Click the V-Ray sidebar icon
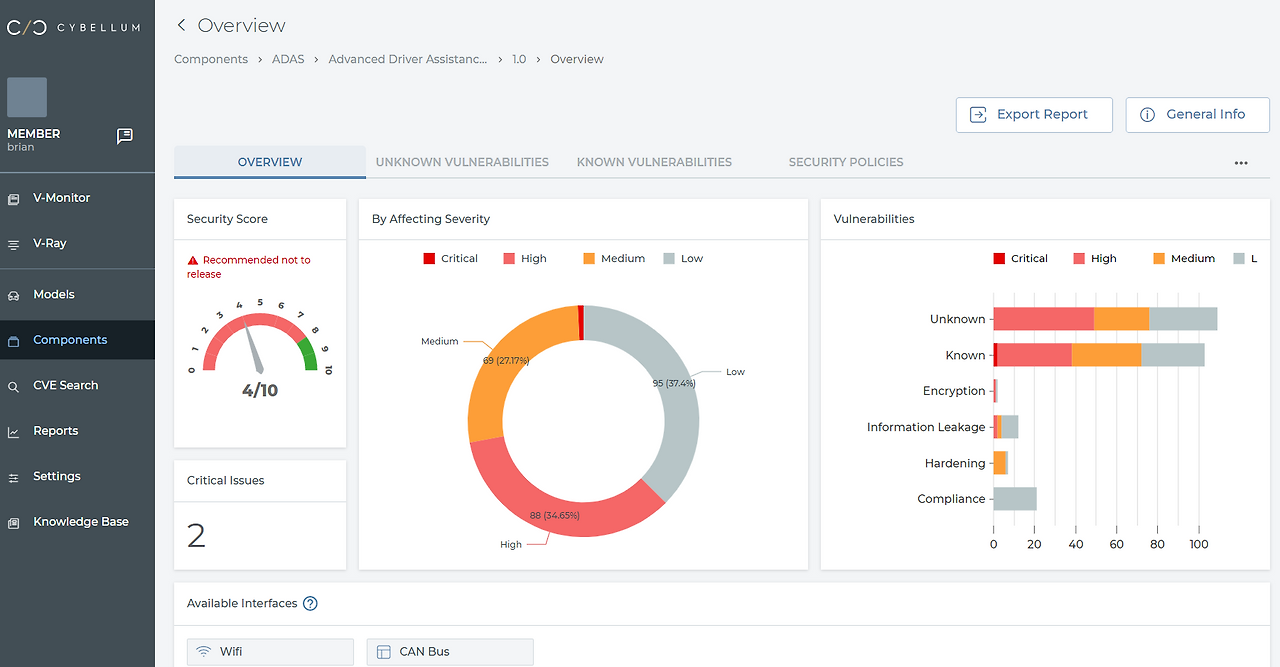The width and height of the screenshot is (1280, 667). click(x=13, y=244)
